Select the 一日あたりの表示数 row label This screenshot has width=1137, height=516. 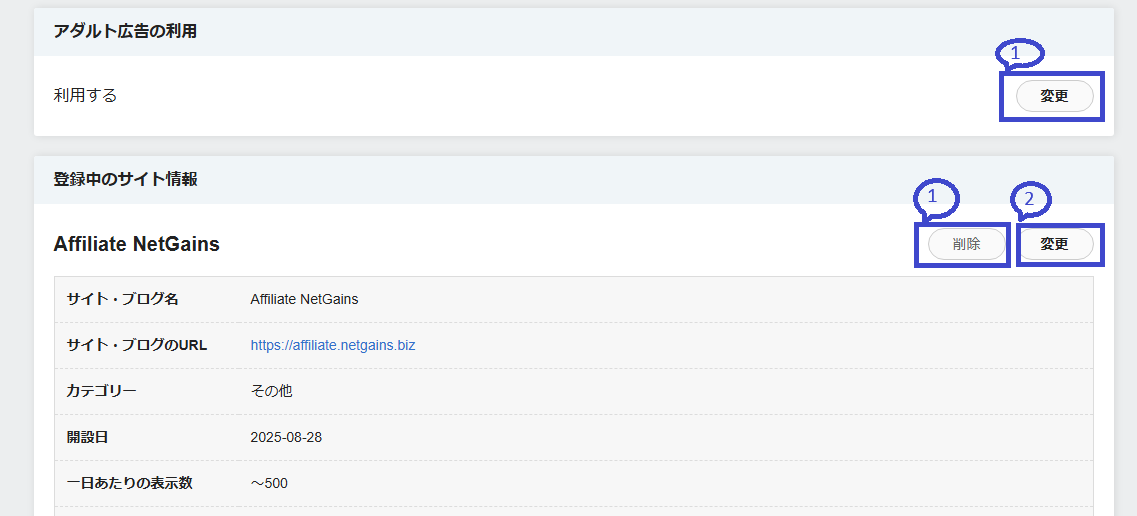coord(129,483)
